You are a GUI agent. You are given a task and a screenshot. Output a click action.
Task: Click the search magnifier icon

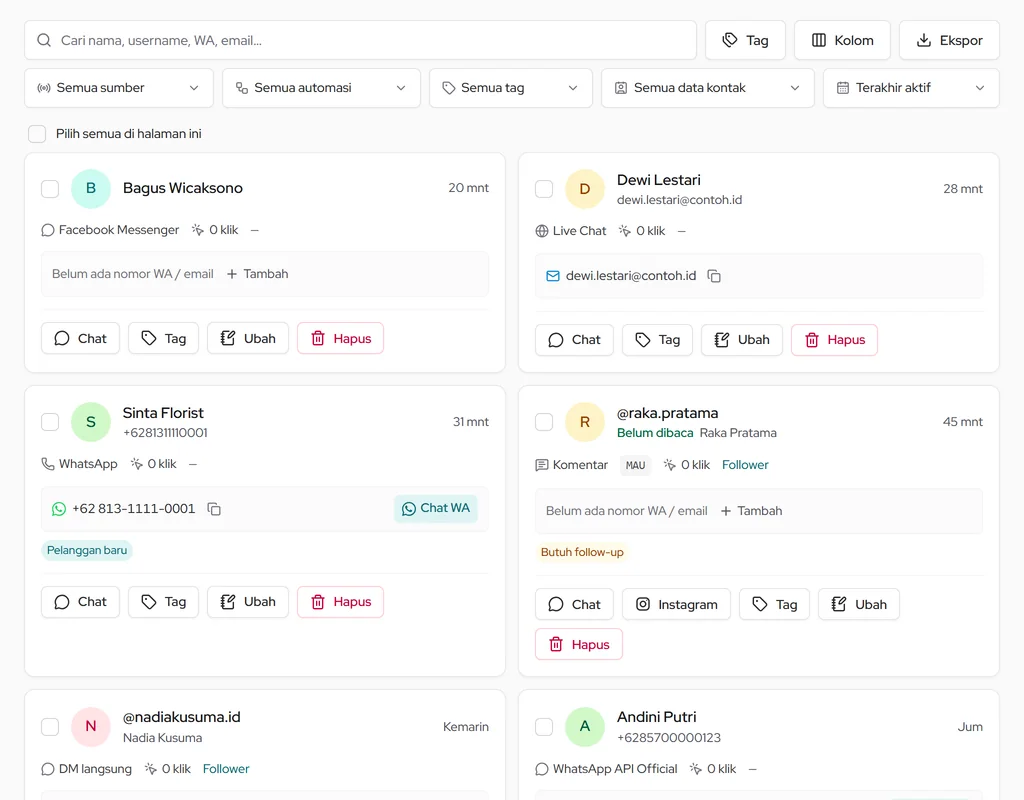click(x=44, y=40)
